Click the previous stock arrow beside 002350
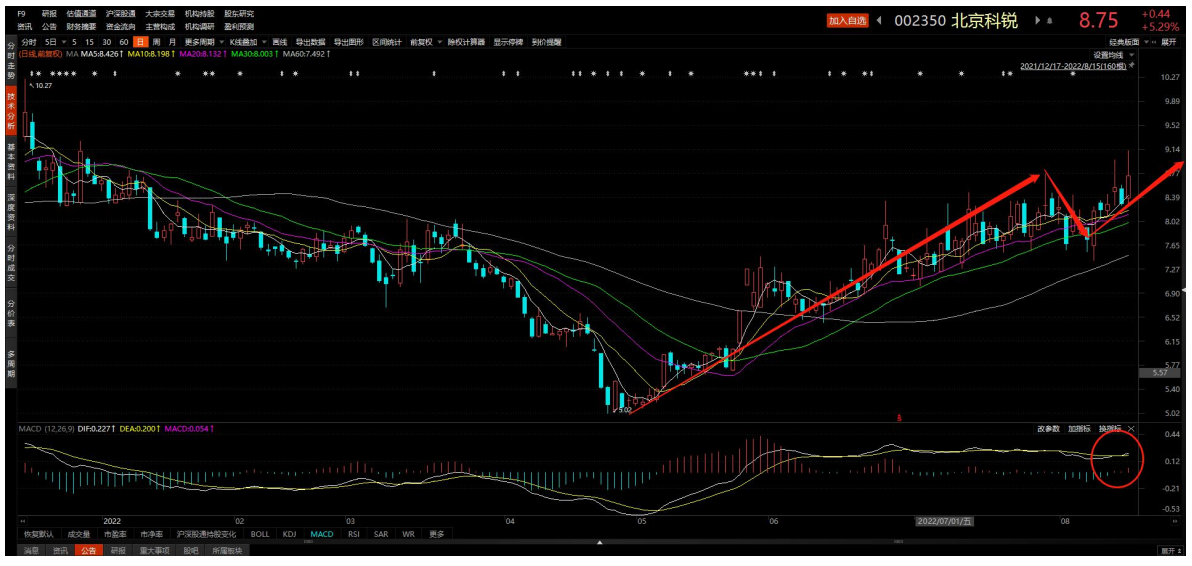The height and width of the screenshot is (566, 1192). [x=879, y=20]
